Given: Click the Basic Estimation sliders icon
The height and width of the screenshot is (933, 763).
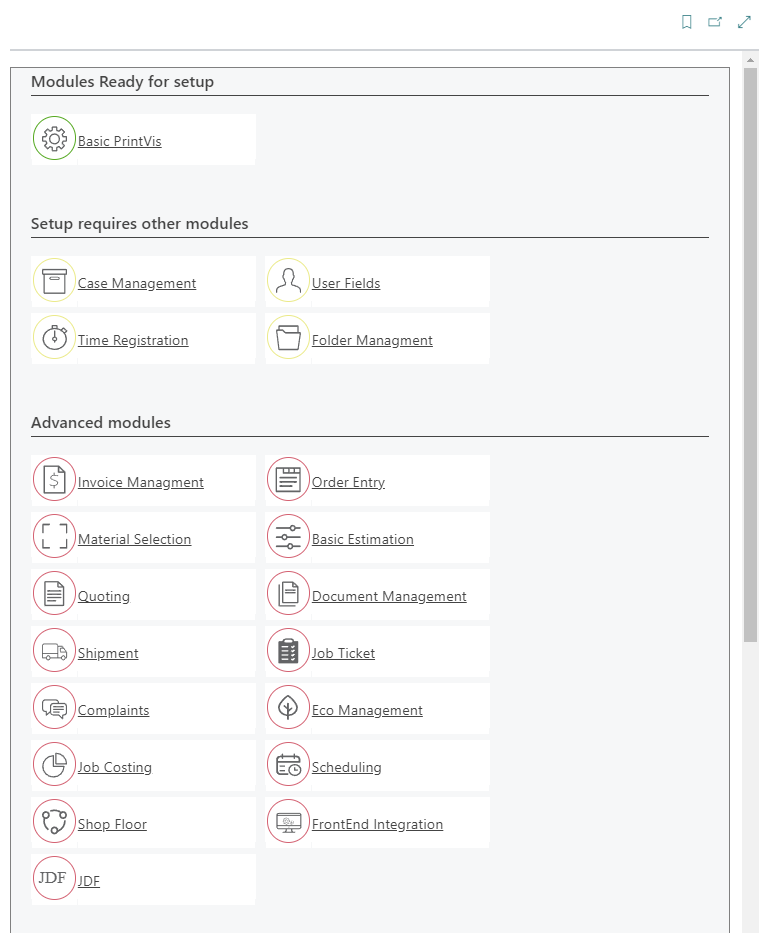Looking at the screenshot, I should pyautogui.click(x=289, y=536).
